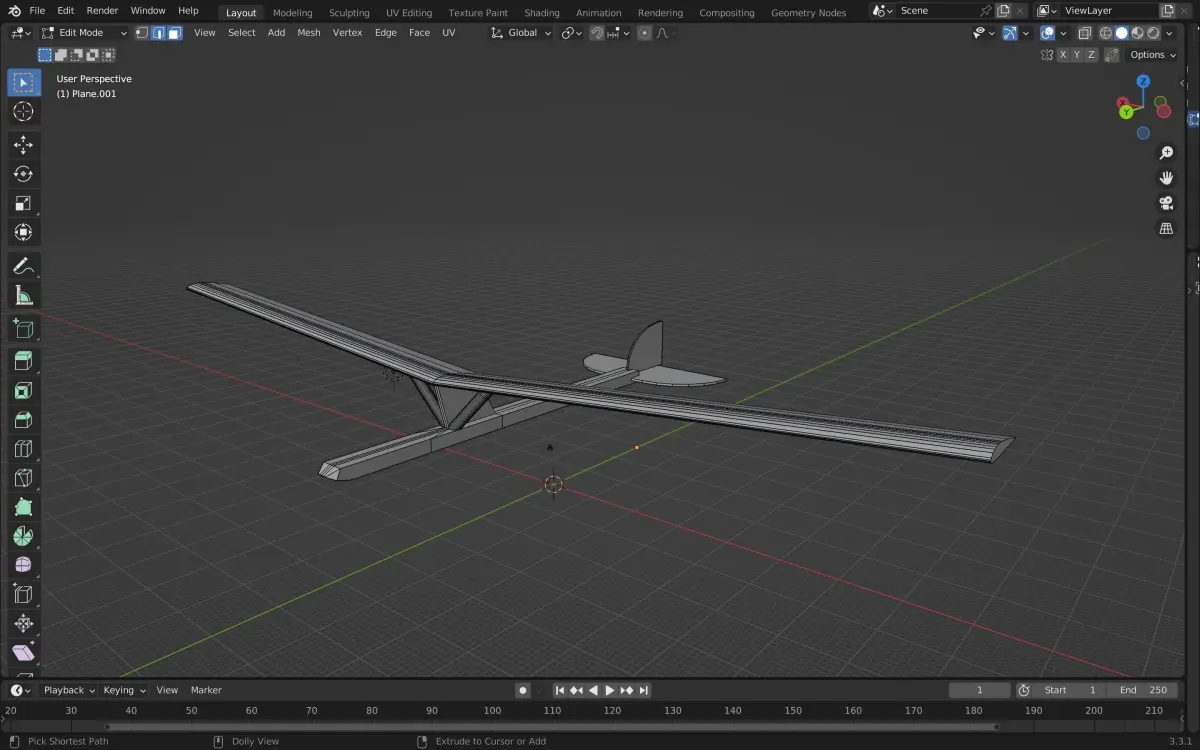Open the Render menu

pyautogui.click(x=102, y=10)
